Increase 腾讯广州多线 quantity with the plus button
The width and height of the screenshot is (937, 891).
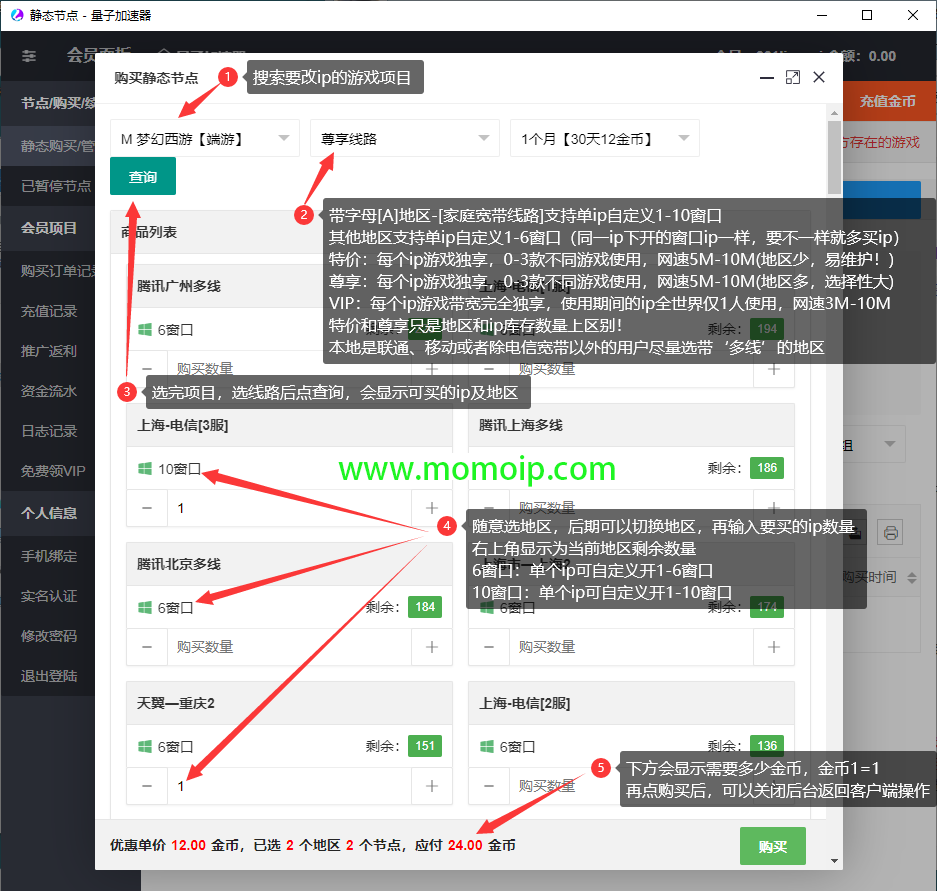coord(431,369)
